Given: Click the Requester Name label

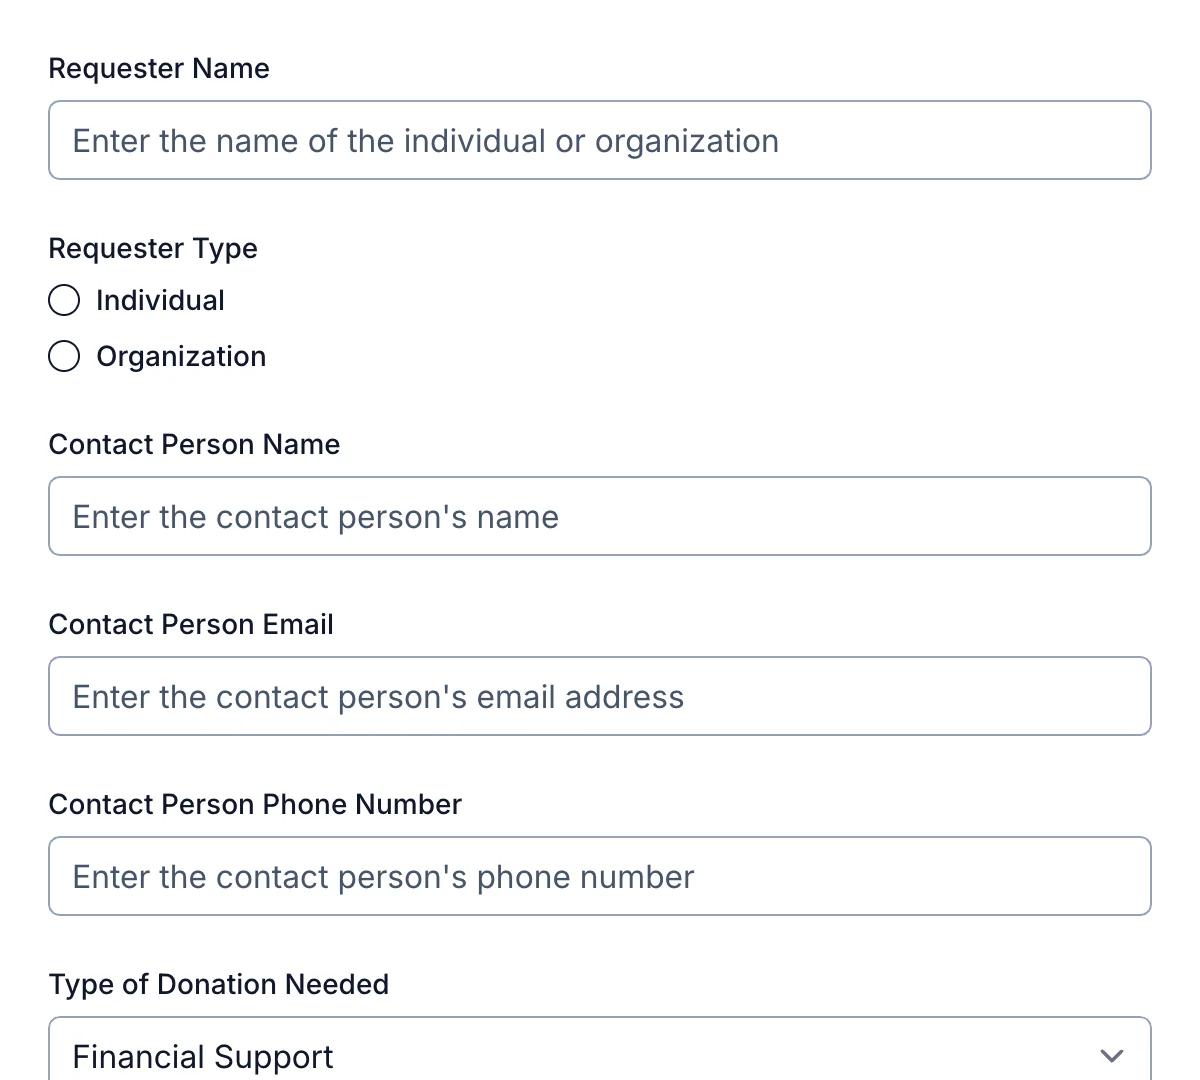Looking at the screenshot, I should [x=159, y=68].
